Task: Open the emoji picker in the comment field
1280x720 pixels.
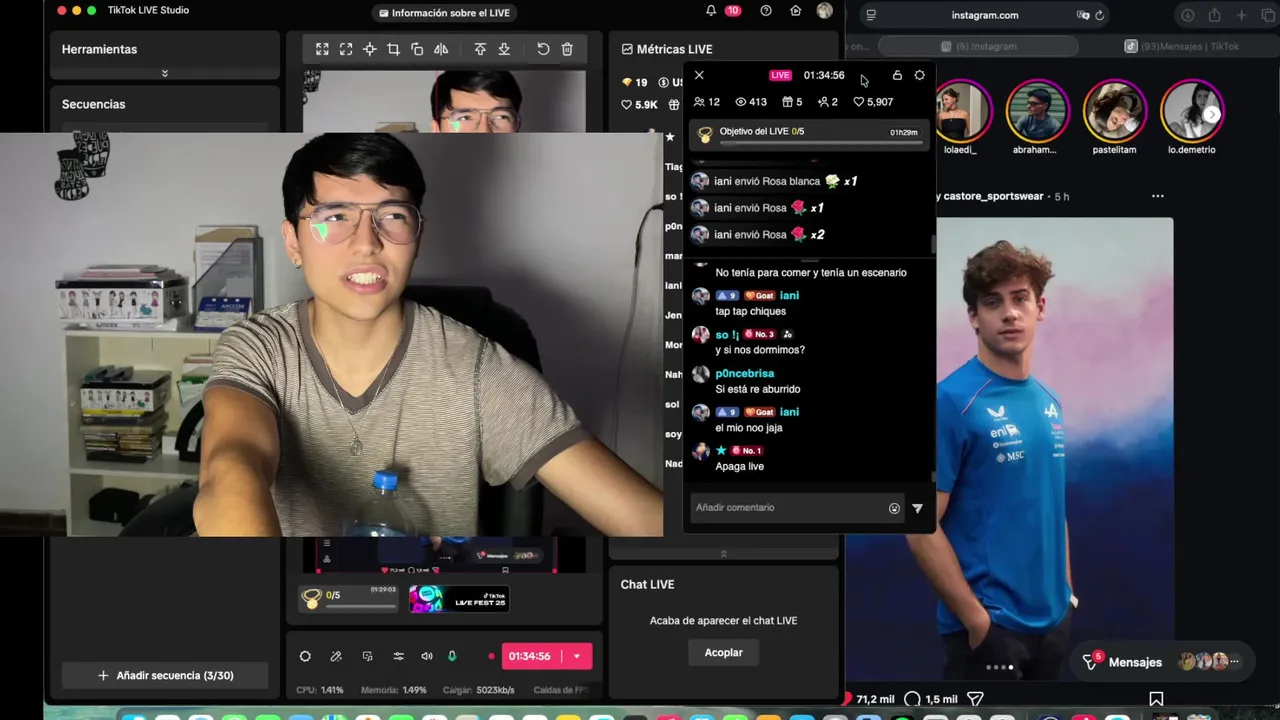Action: [x=894, y=508]
